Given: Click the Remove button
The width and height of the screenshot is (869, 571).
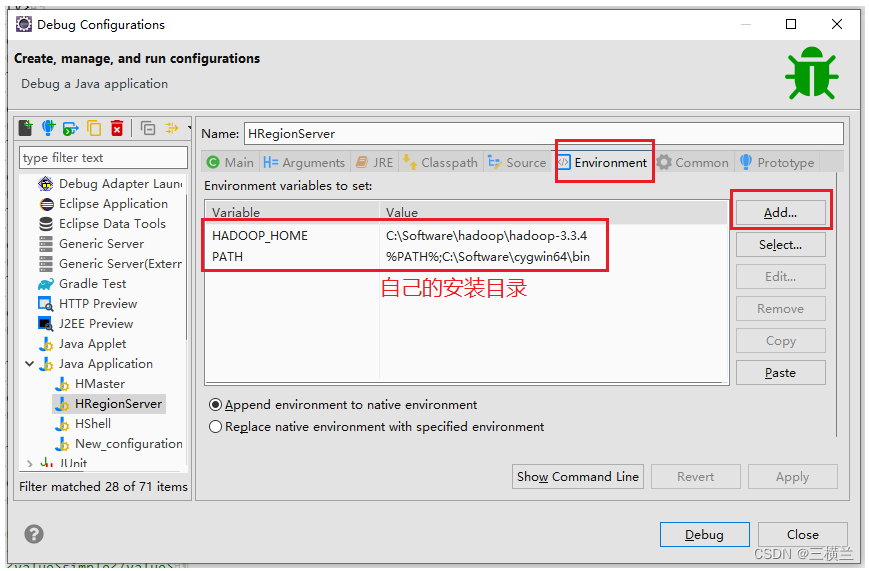Looking at the screenshot, I should click(x=780, y=309).
